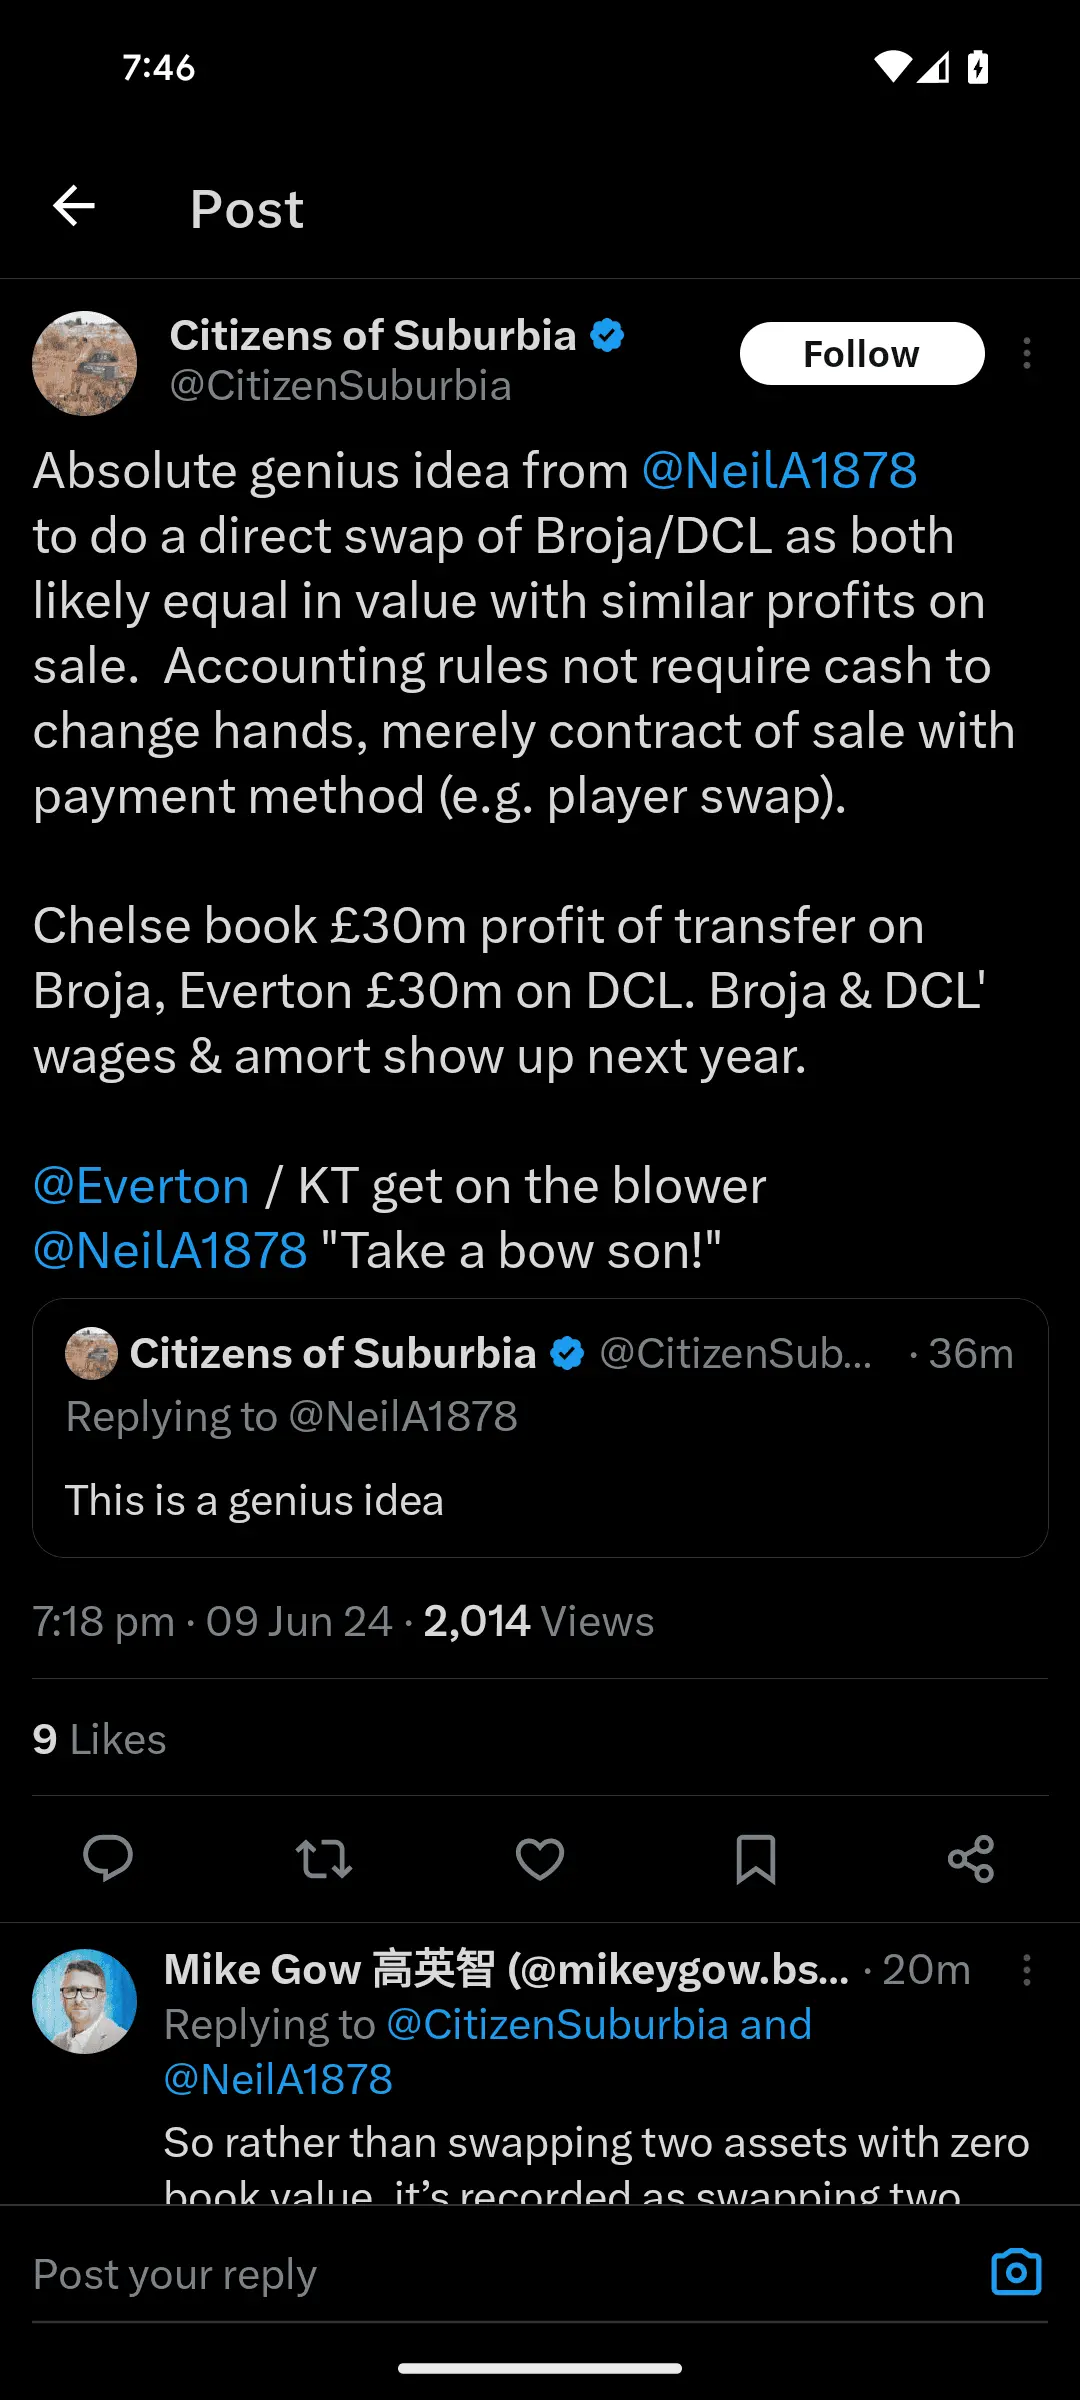Tap the @Everton mention link
This screenshot has width=1080, height=2400.
[x=141, y=1187]
